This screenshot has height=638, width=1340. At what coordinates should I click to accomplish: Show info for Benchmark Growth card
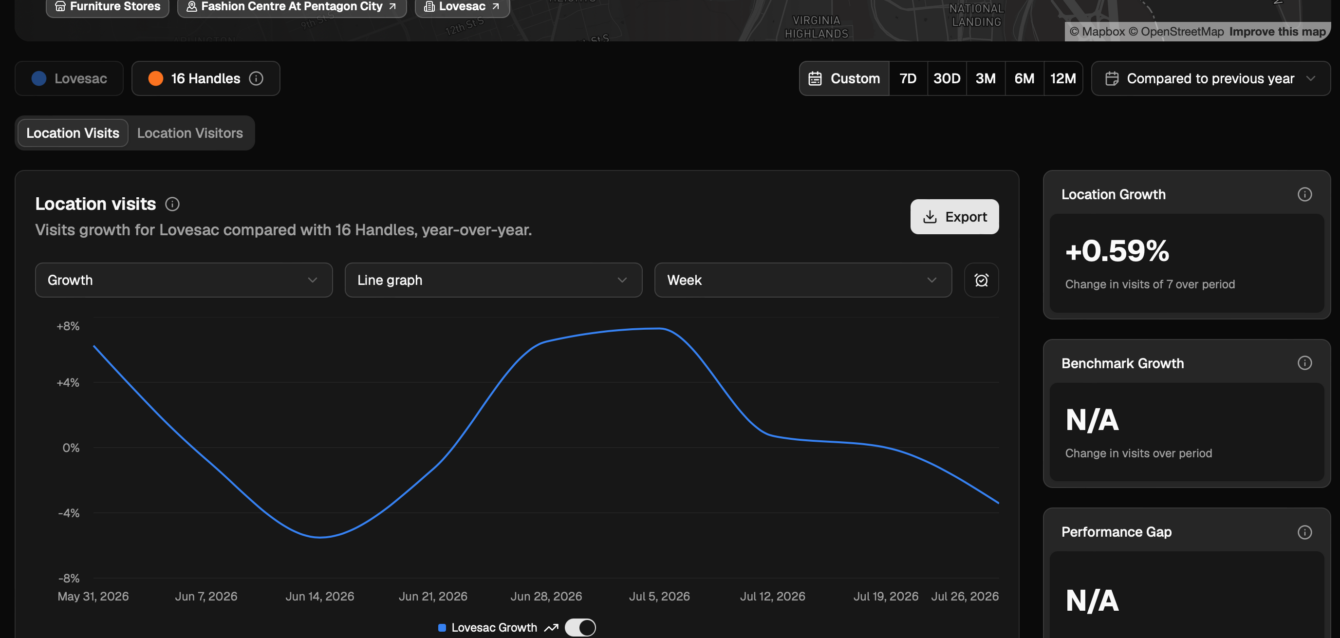1304,364
